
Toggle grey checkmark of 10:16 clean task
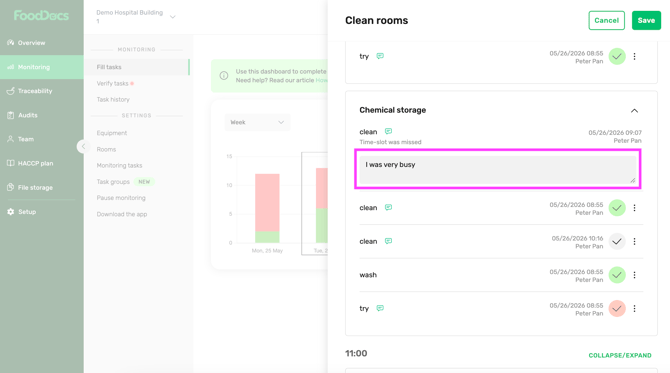617,241
